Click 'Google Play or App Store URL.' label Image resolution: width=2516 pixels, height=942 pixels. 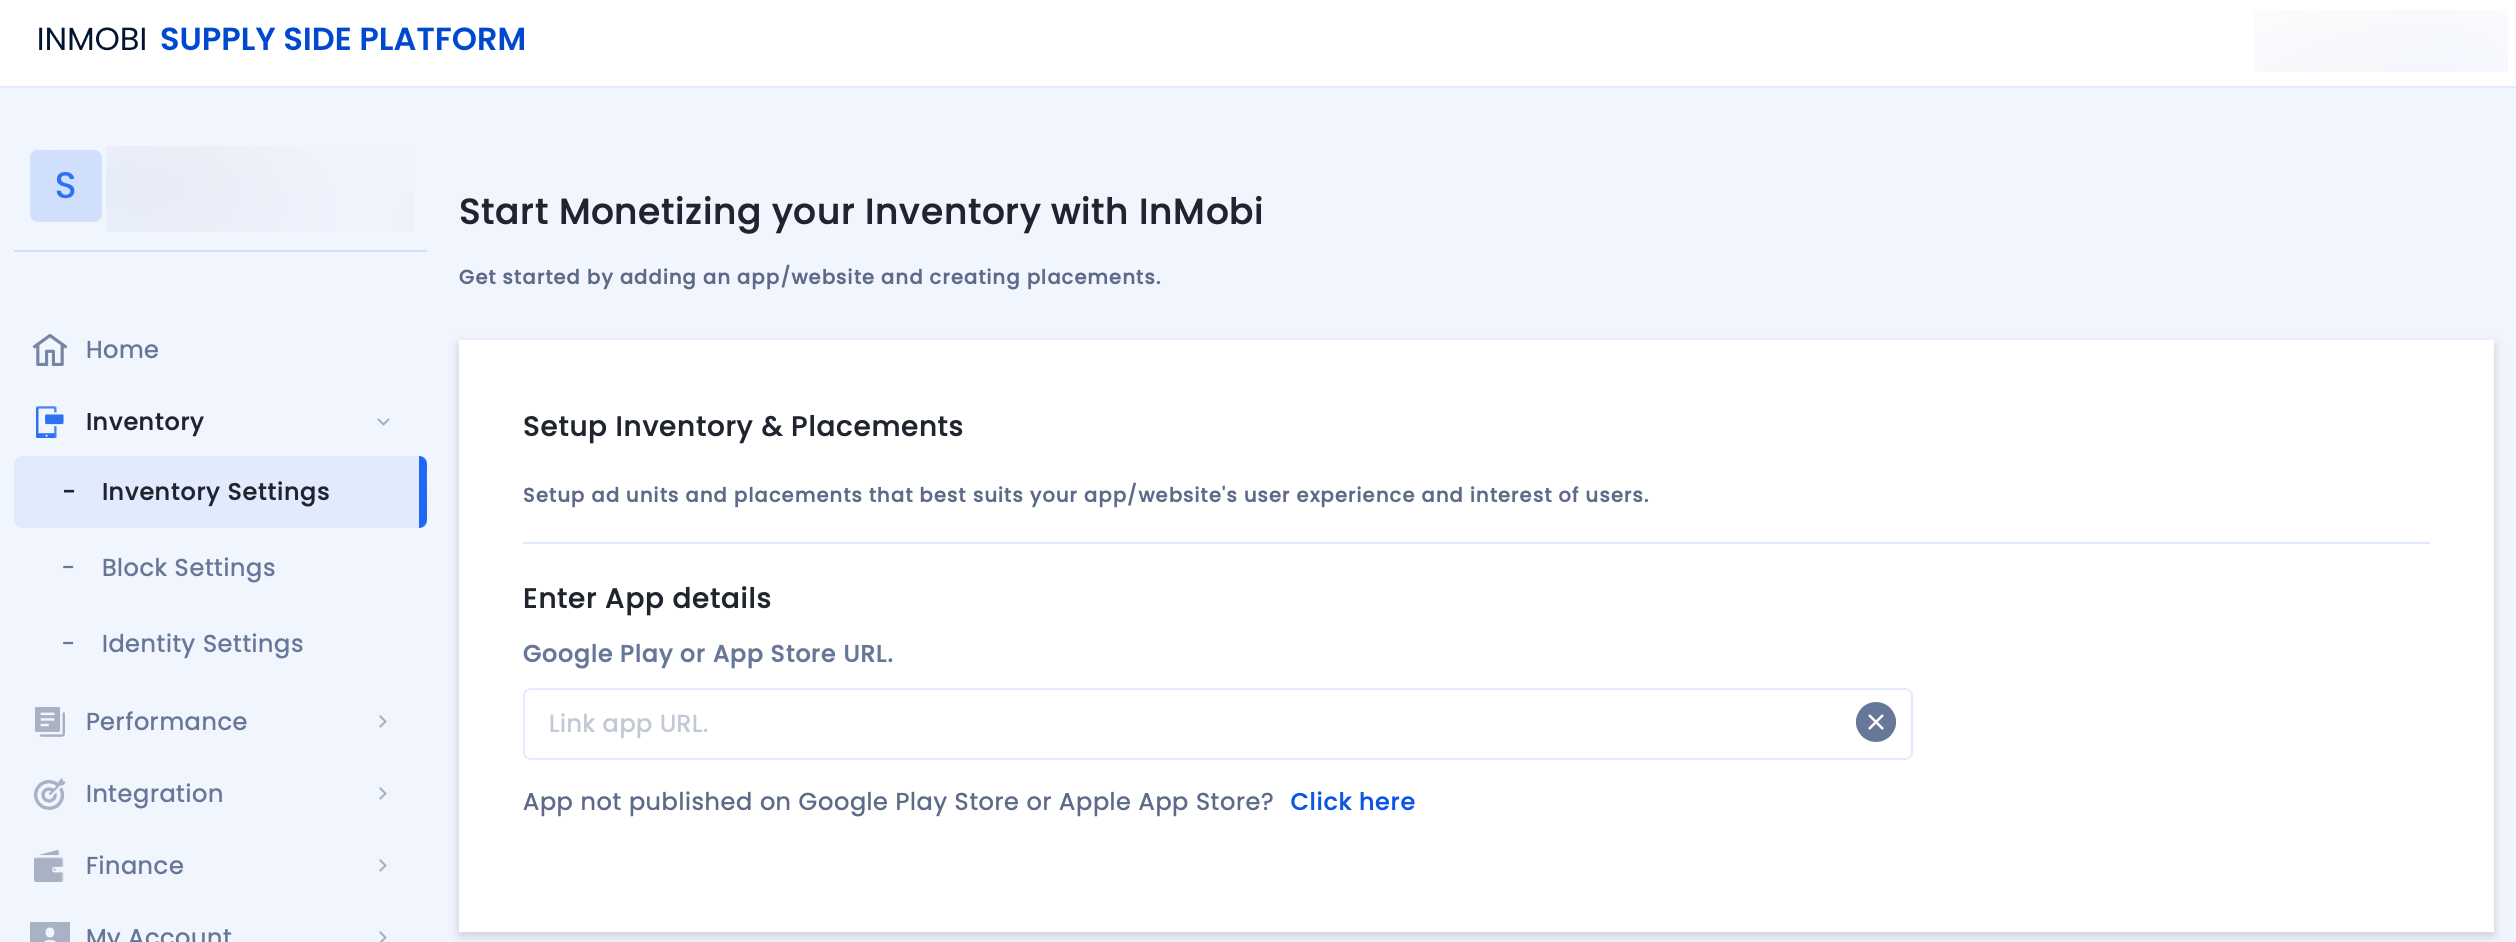pos(708,653)
